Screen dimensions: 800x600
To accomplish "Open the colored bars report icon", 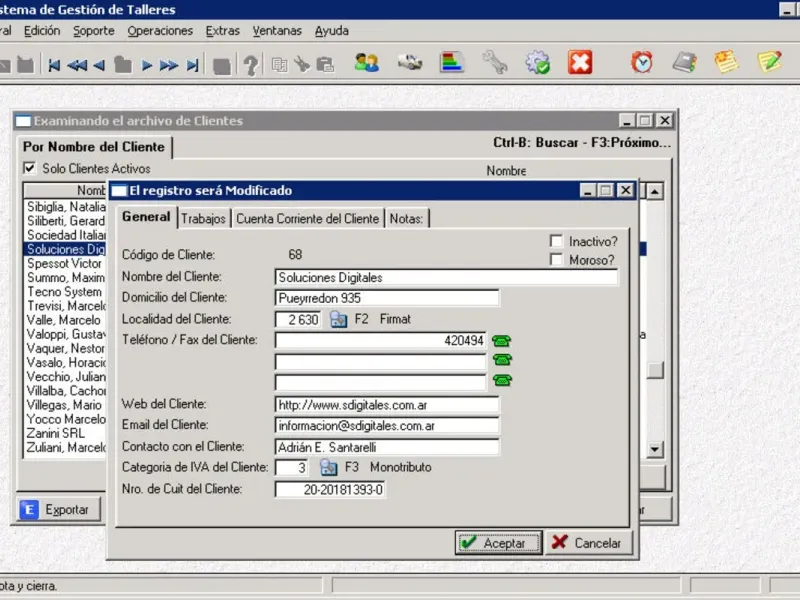I will tap(452, 62).
